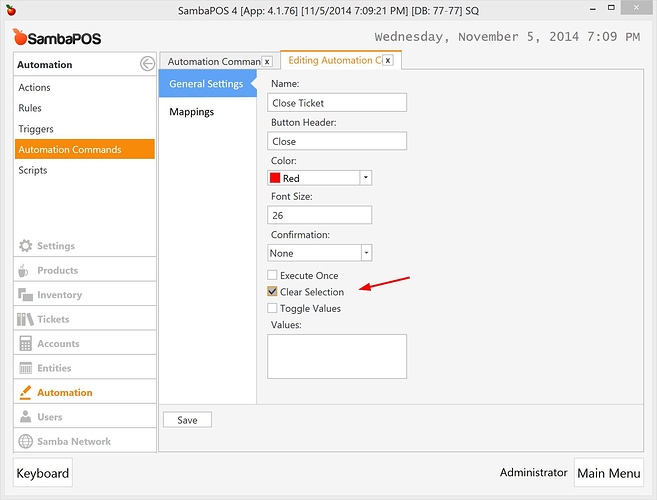Switch to the Automation Commands list tab
This screenshot has width=657, height=500.
click(x=215, y=62)
